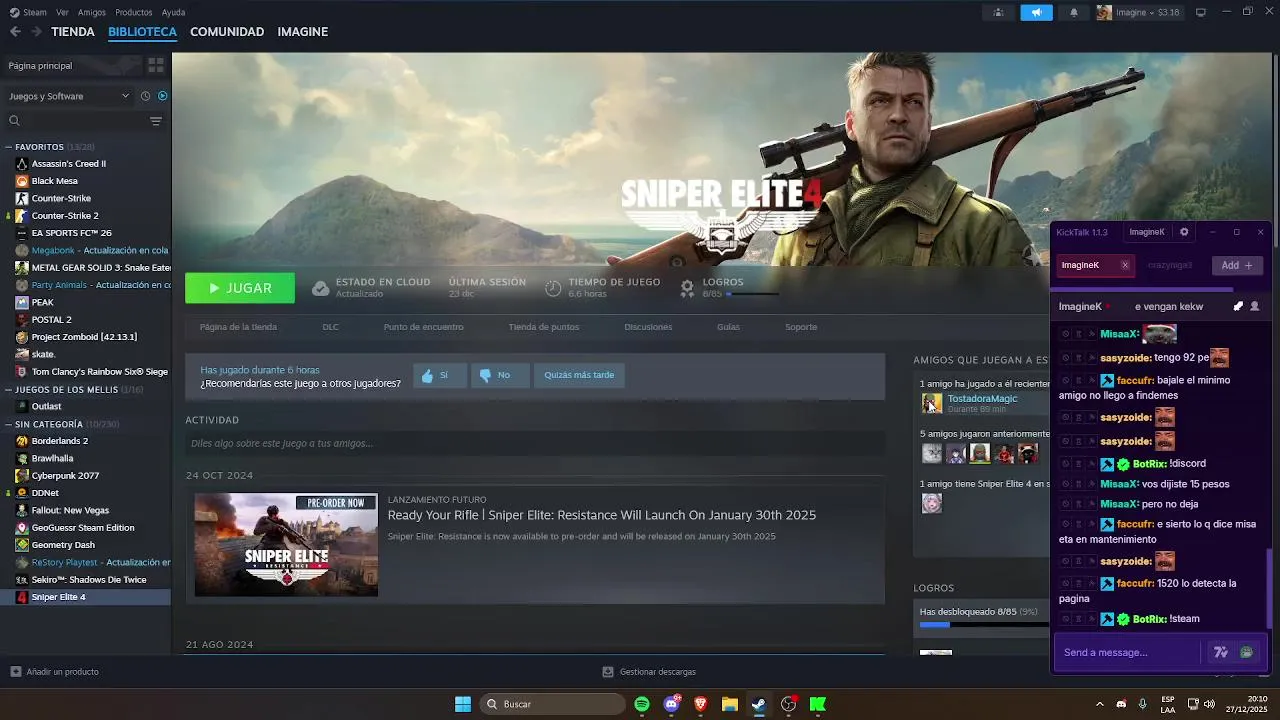Image resolution: width=1280 pixels, height=720 pixels.
Task: Click the achievements progress bar under Logros panel
Action: 982,625
